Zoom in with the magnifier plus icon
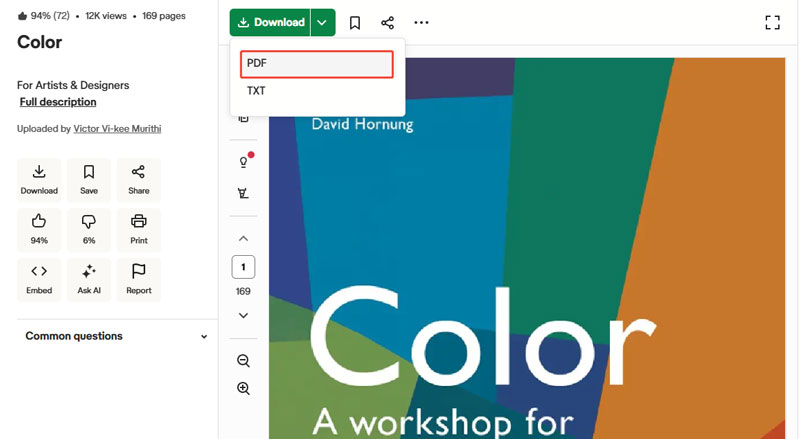This screenshot has width=800, height=439. [243, 388]
